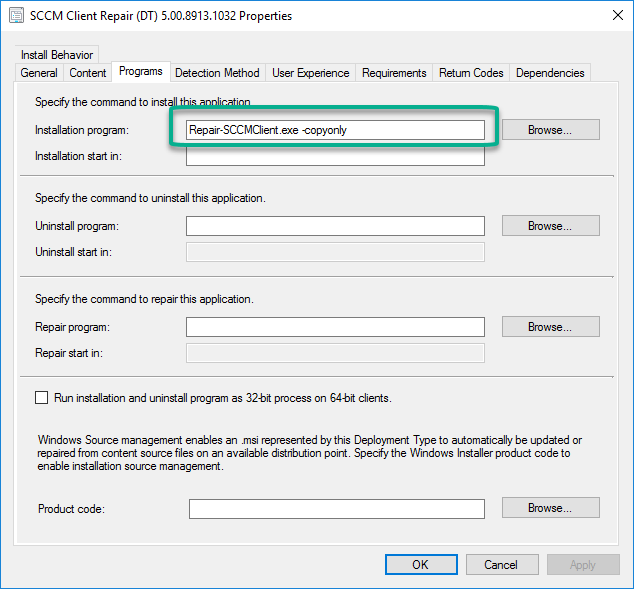Open the General tab

click(x=39, y=73)
